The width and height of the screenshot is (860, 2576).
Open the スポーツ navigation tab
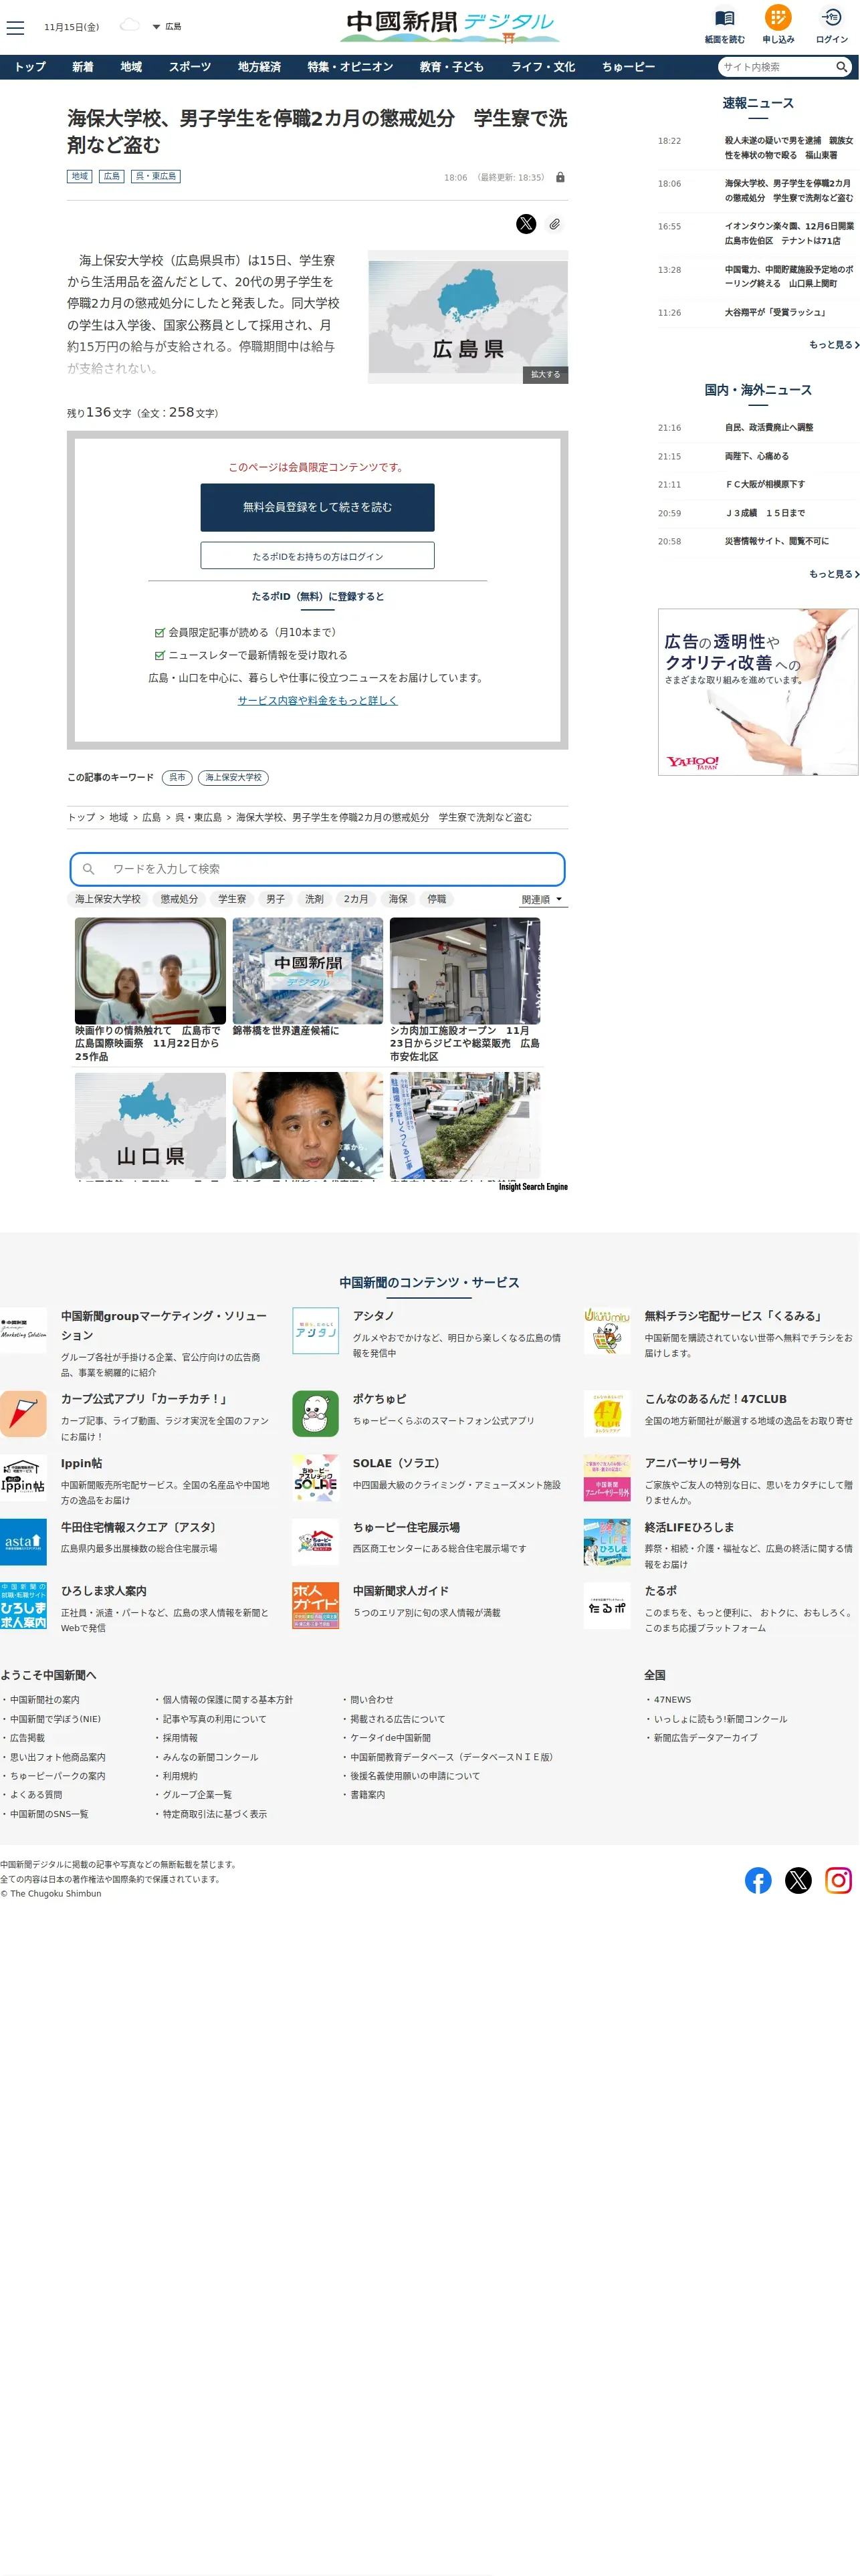click(x=189, y=67)
